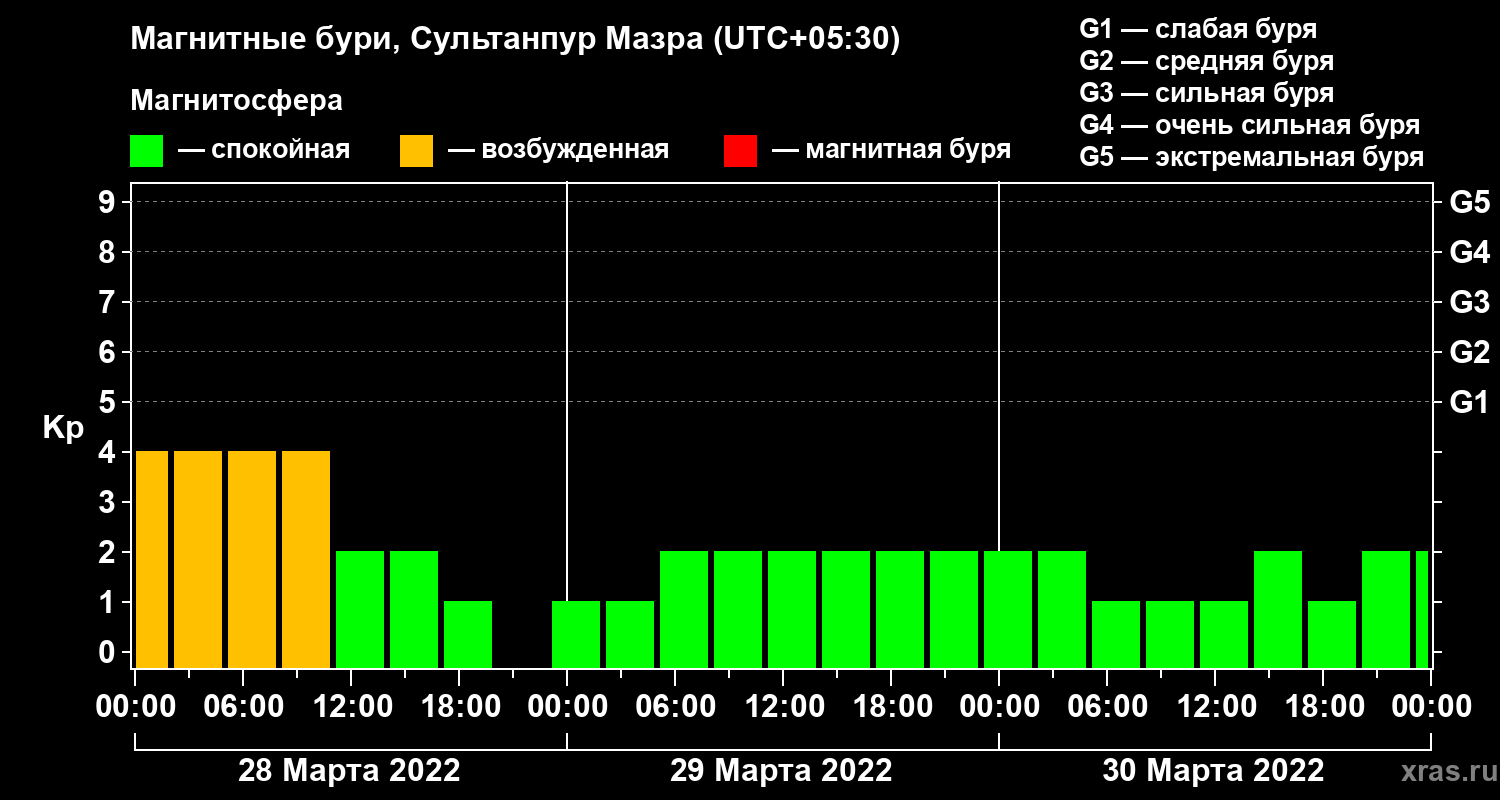The height and width of the screenshot is (800, 1500).
Task: Click the '30 Марта 2022' date label
Action: pyautogui.click(x=1213, y=771)
